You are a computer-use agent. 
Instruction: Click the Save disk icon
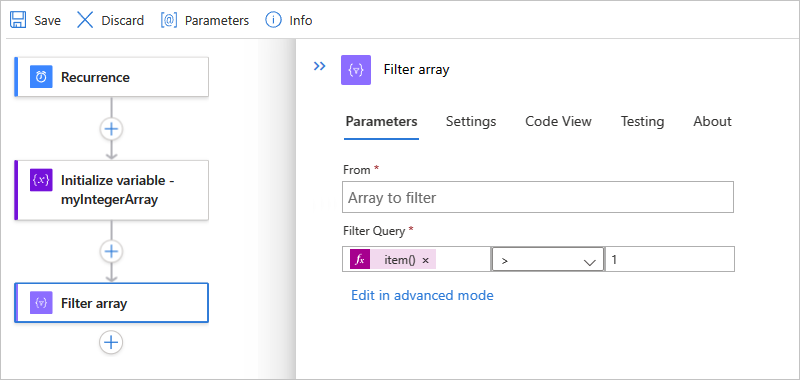[x=18, y=20]
